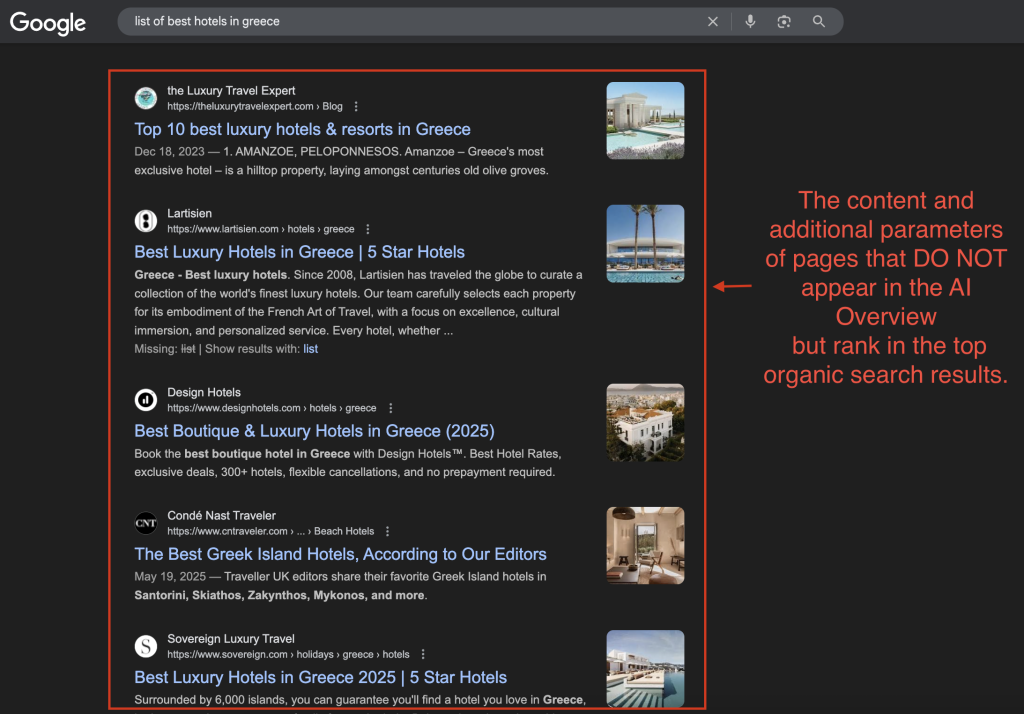The image size is (1024, 714).
Task: Open more options for Design Hotels result
Action: (391, 408)
